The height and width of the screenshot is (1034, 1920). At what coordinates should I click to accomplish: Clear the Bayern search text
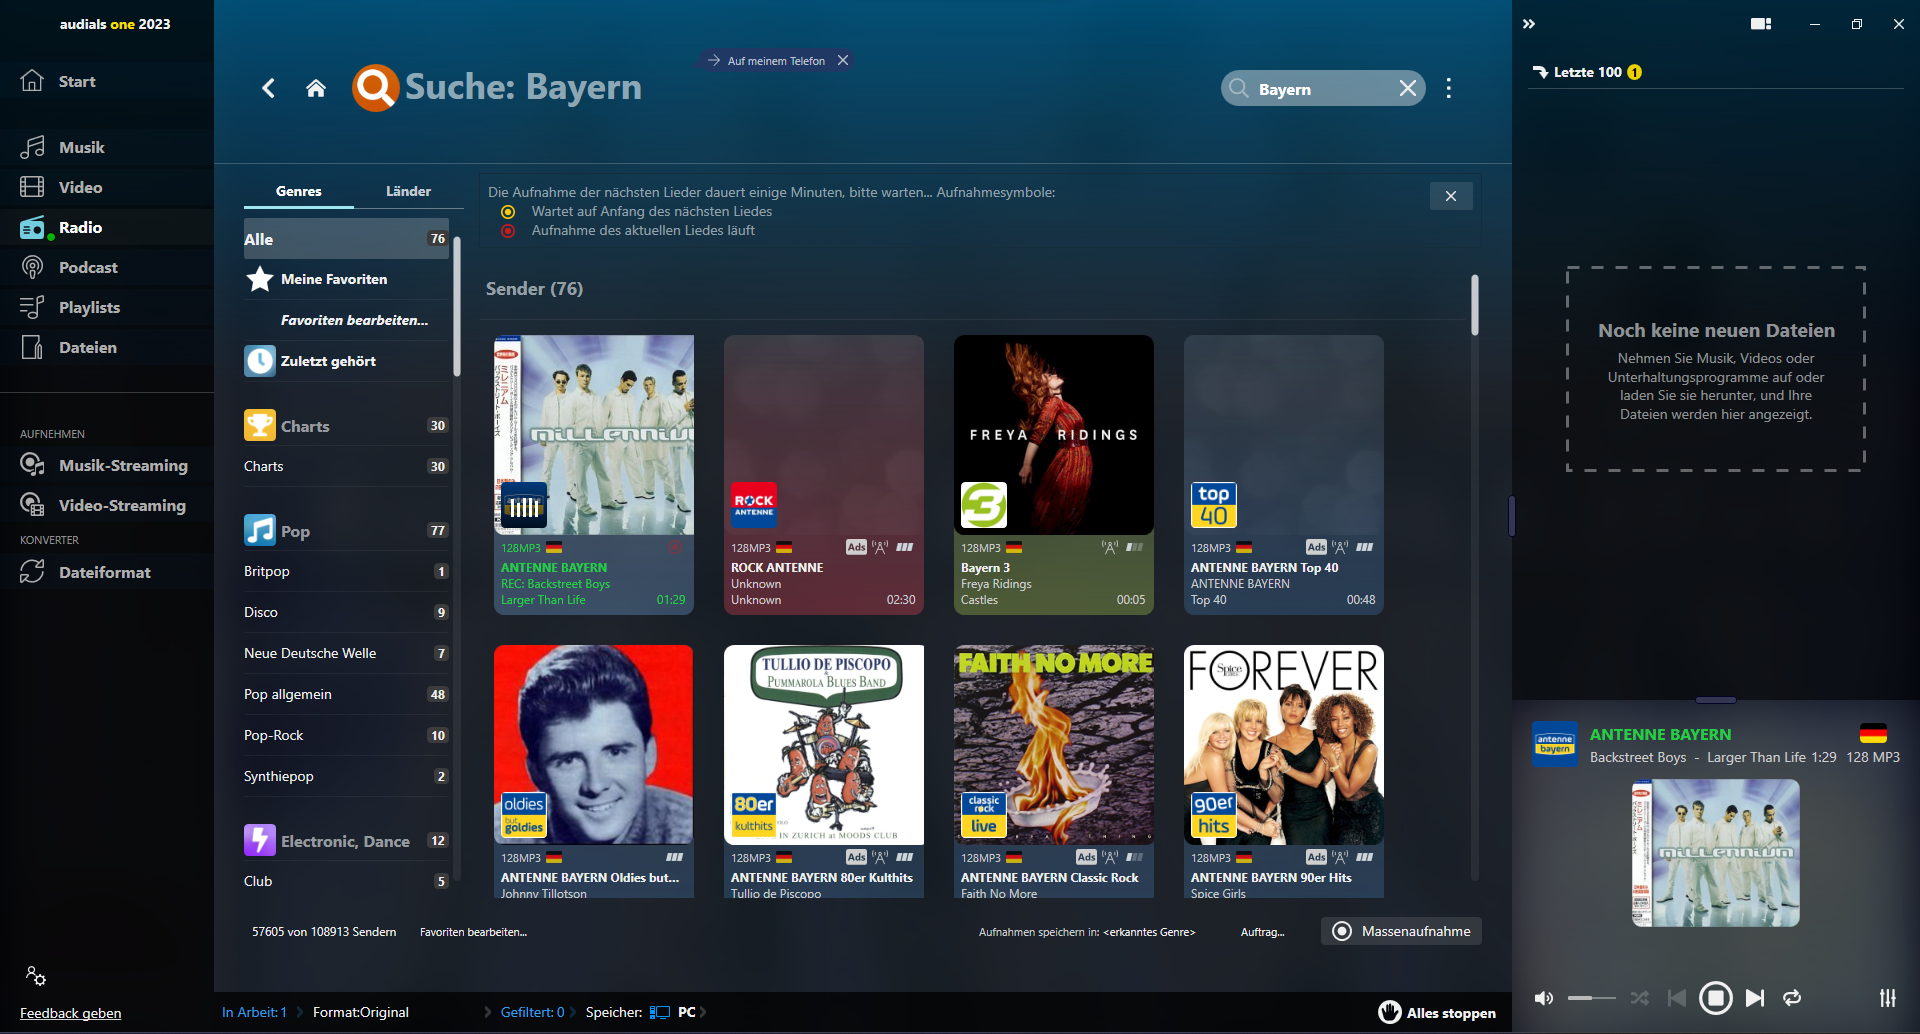[x=1407, y=89]
